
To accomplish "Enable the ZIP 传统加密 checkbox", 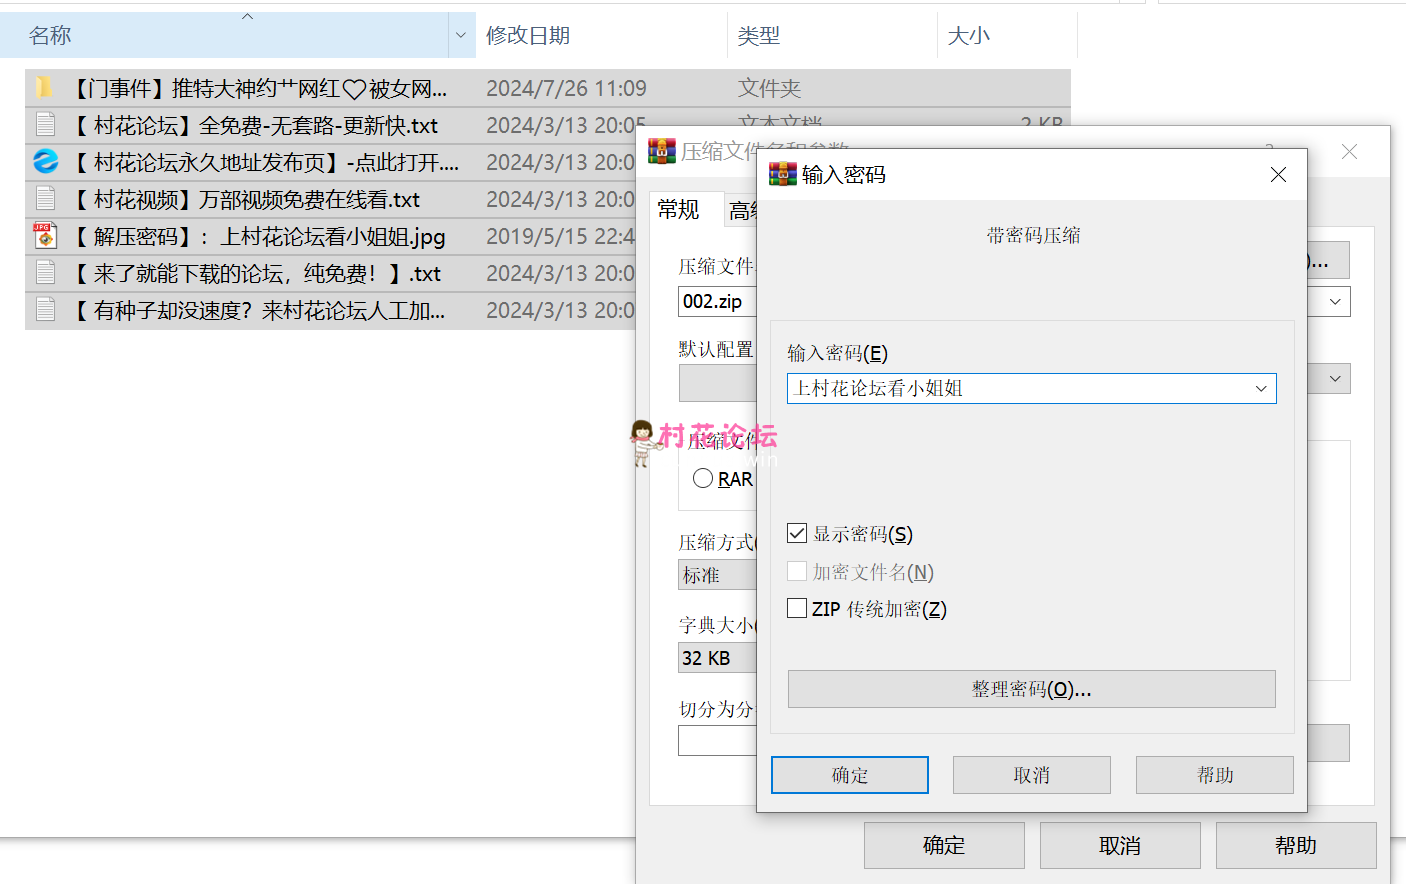I will click(797, 608).
